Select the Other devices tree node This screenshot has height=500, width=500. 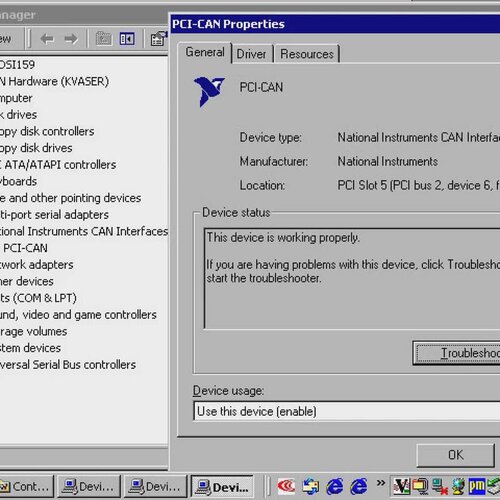point(27,281)
